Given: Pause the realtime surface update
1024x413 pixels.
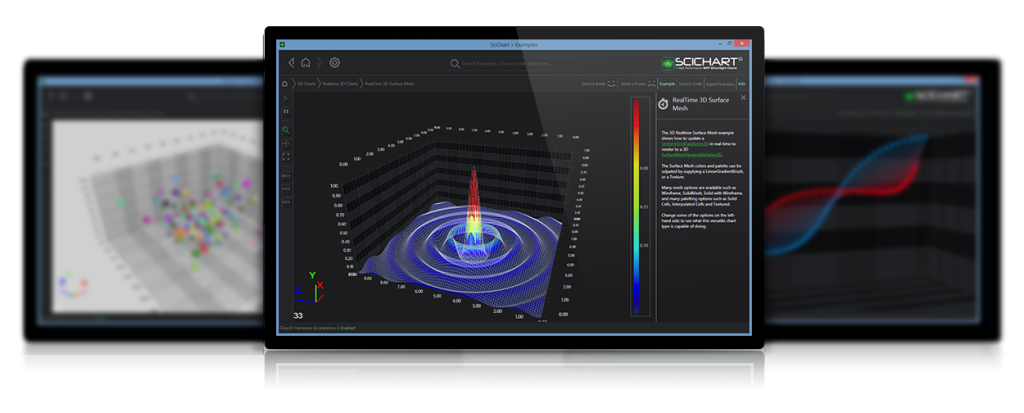Looking at the screenshot, I should pyautogui.click(x=286, y=112).
